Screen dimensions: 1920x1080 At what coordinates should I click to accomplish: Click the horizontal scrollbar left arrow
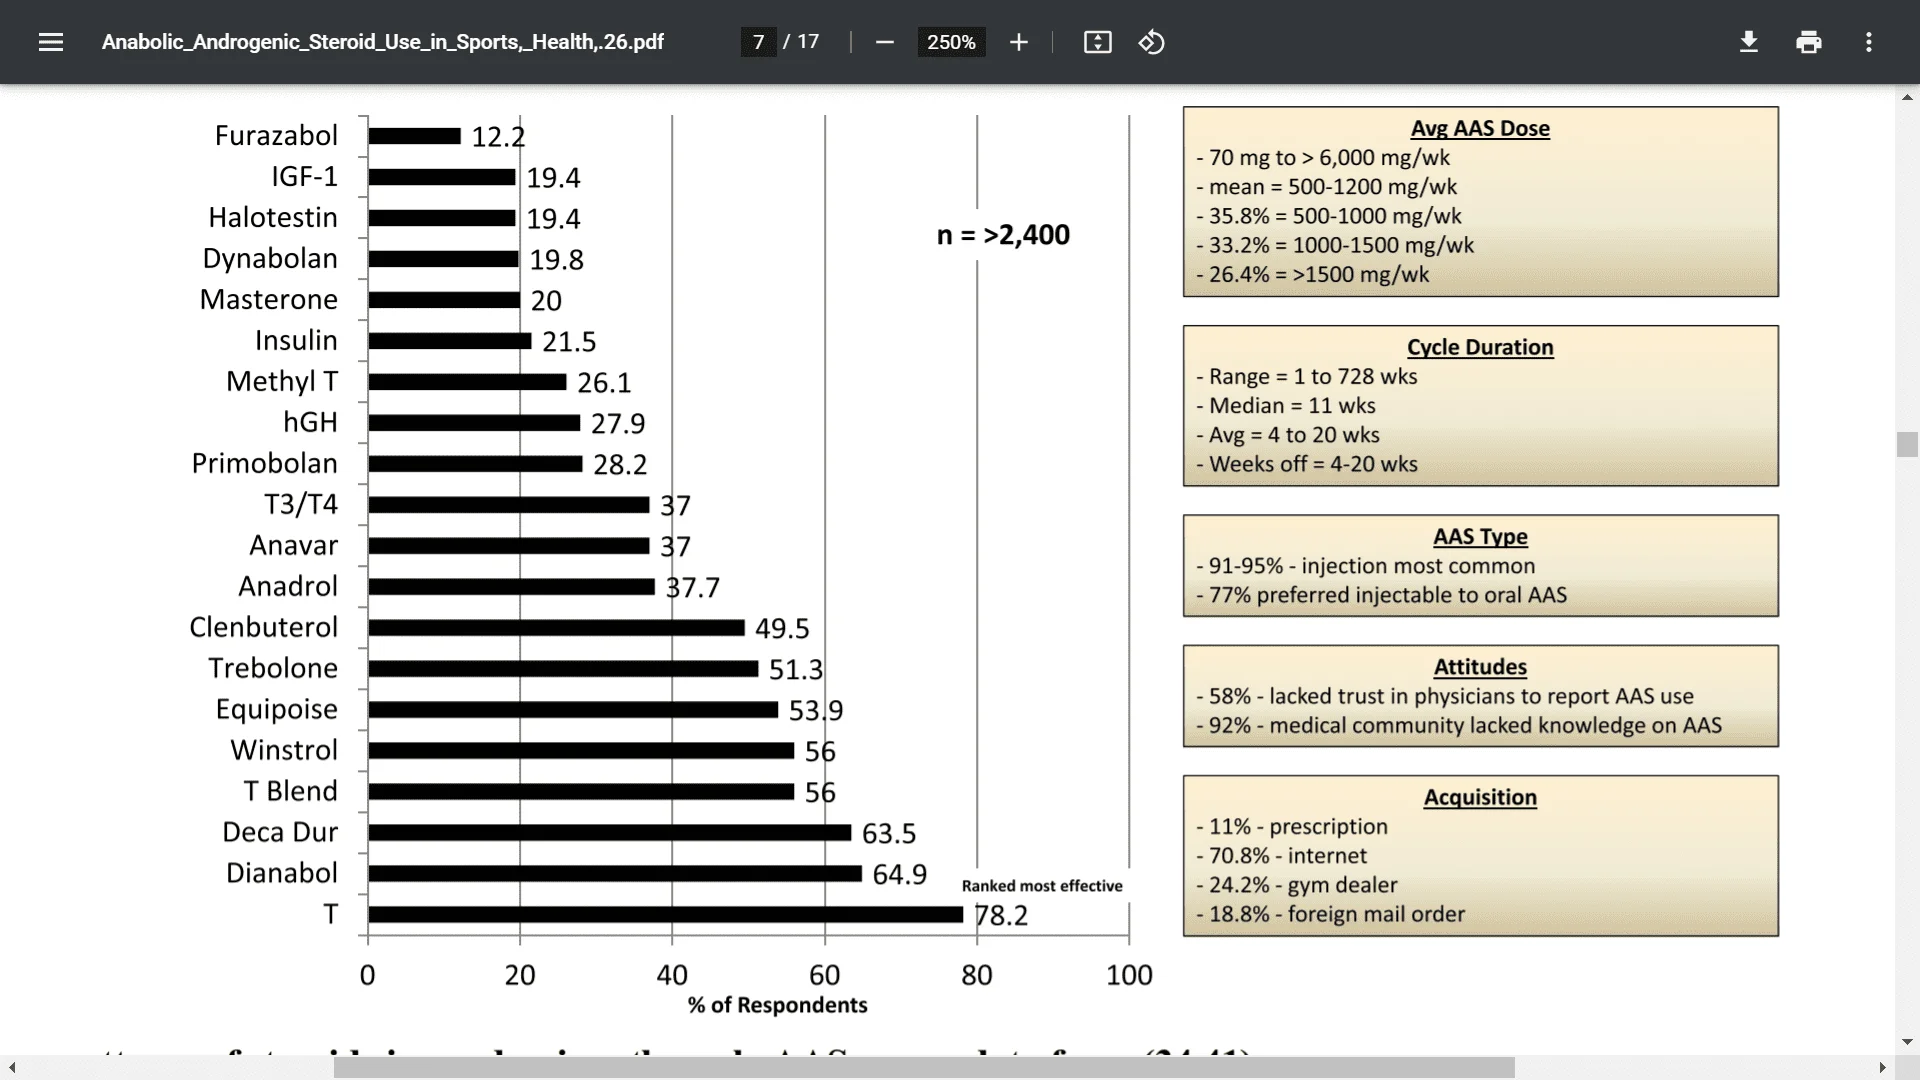coord(12,1068)
